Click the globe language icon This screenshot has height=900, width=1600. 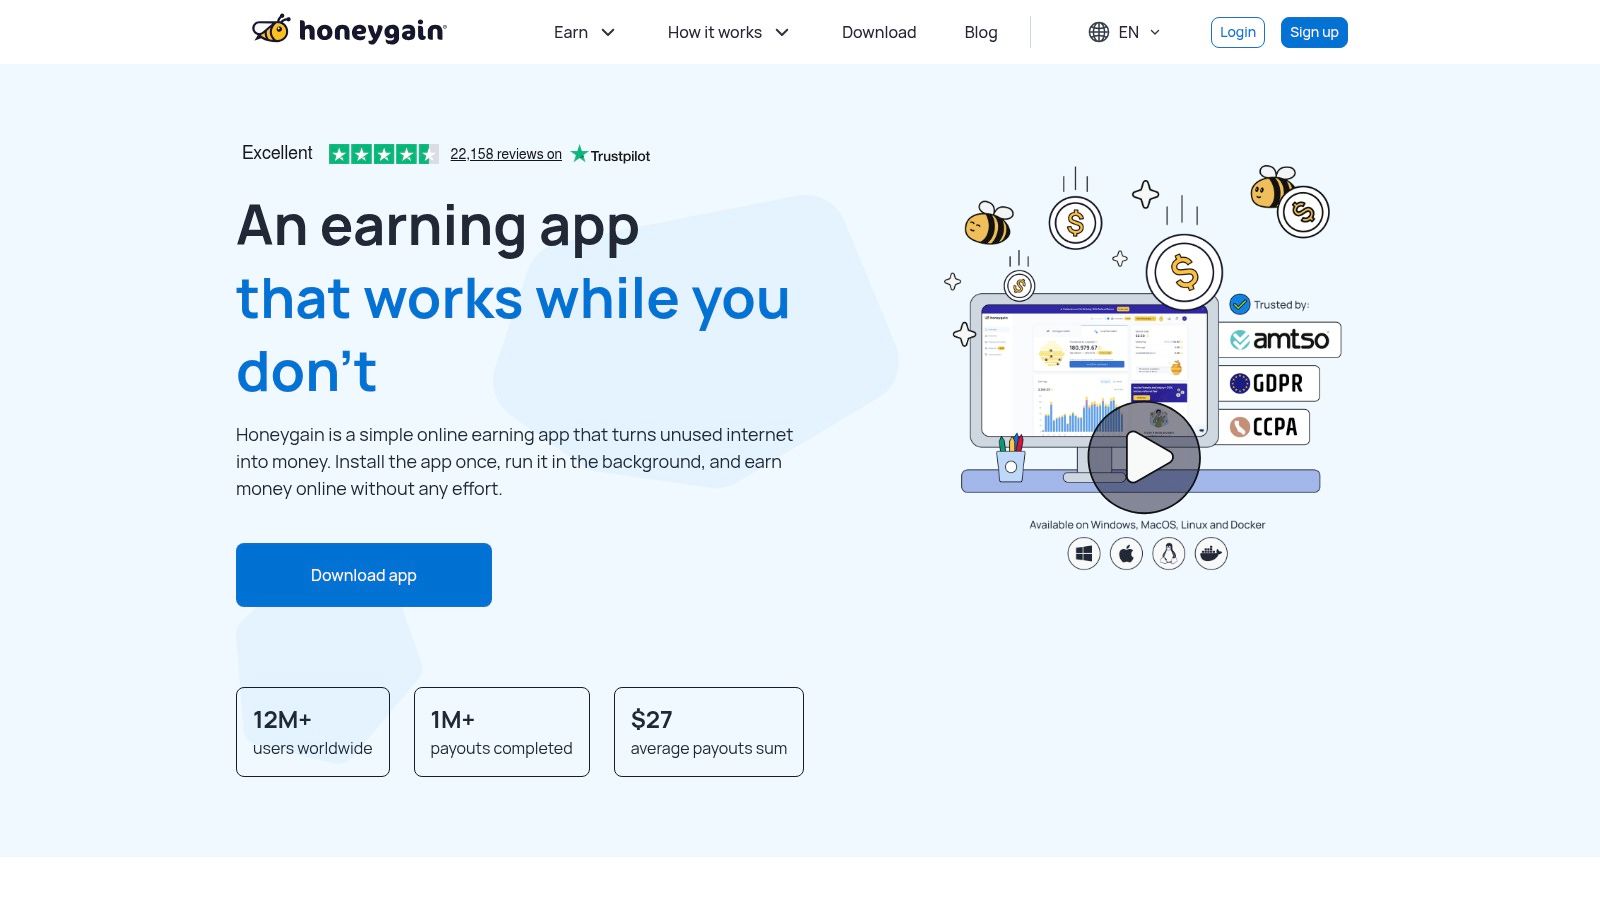[1098, 32]
